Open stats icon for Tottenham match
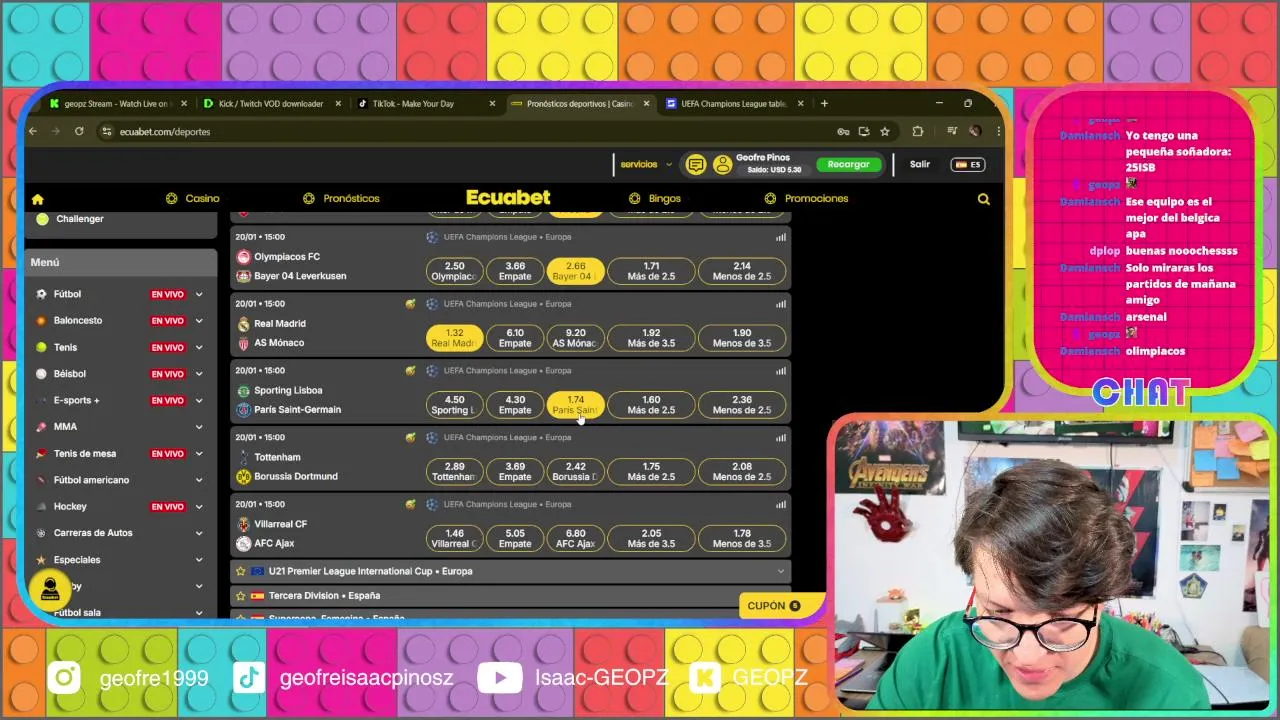Viewport: 1280px width, 720px height. click(x=781, y=438)
